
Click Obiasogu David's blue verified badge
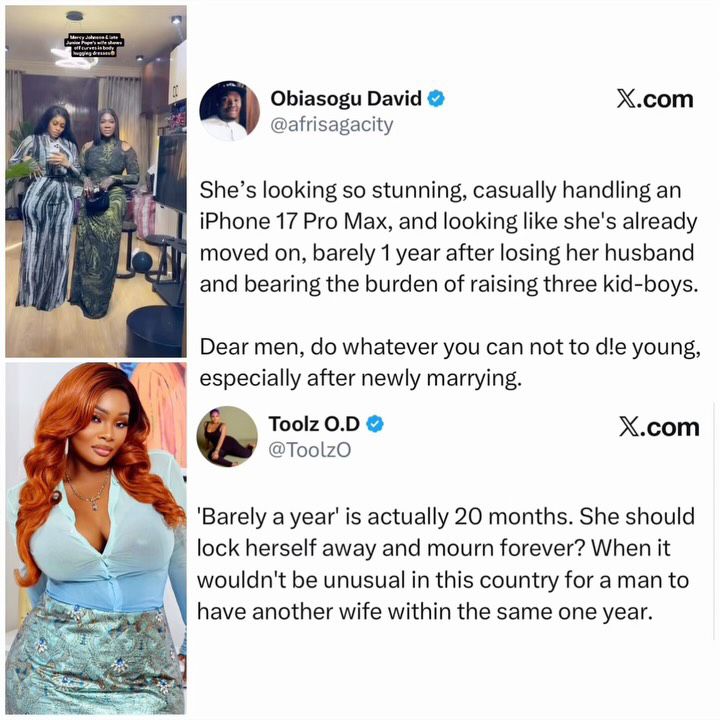(436, 99)
